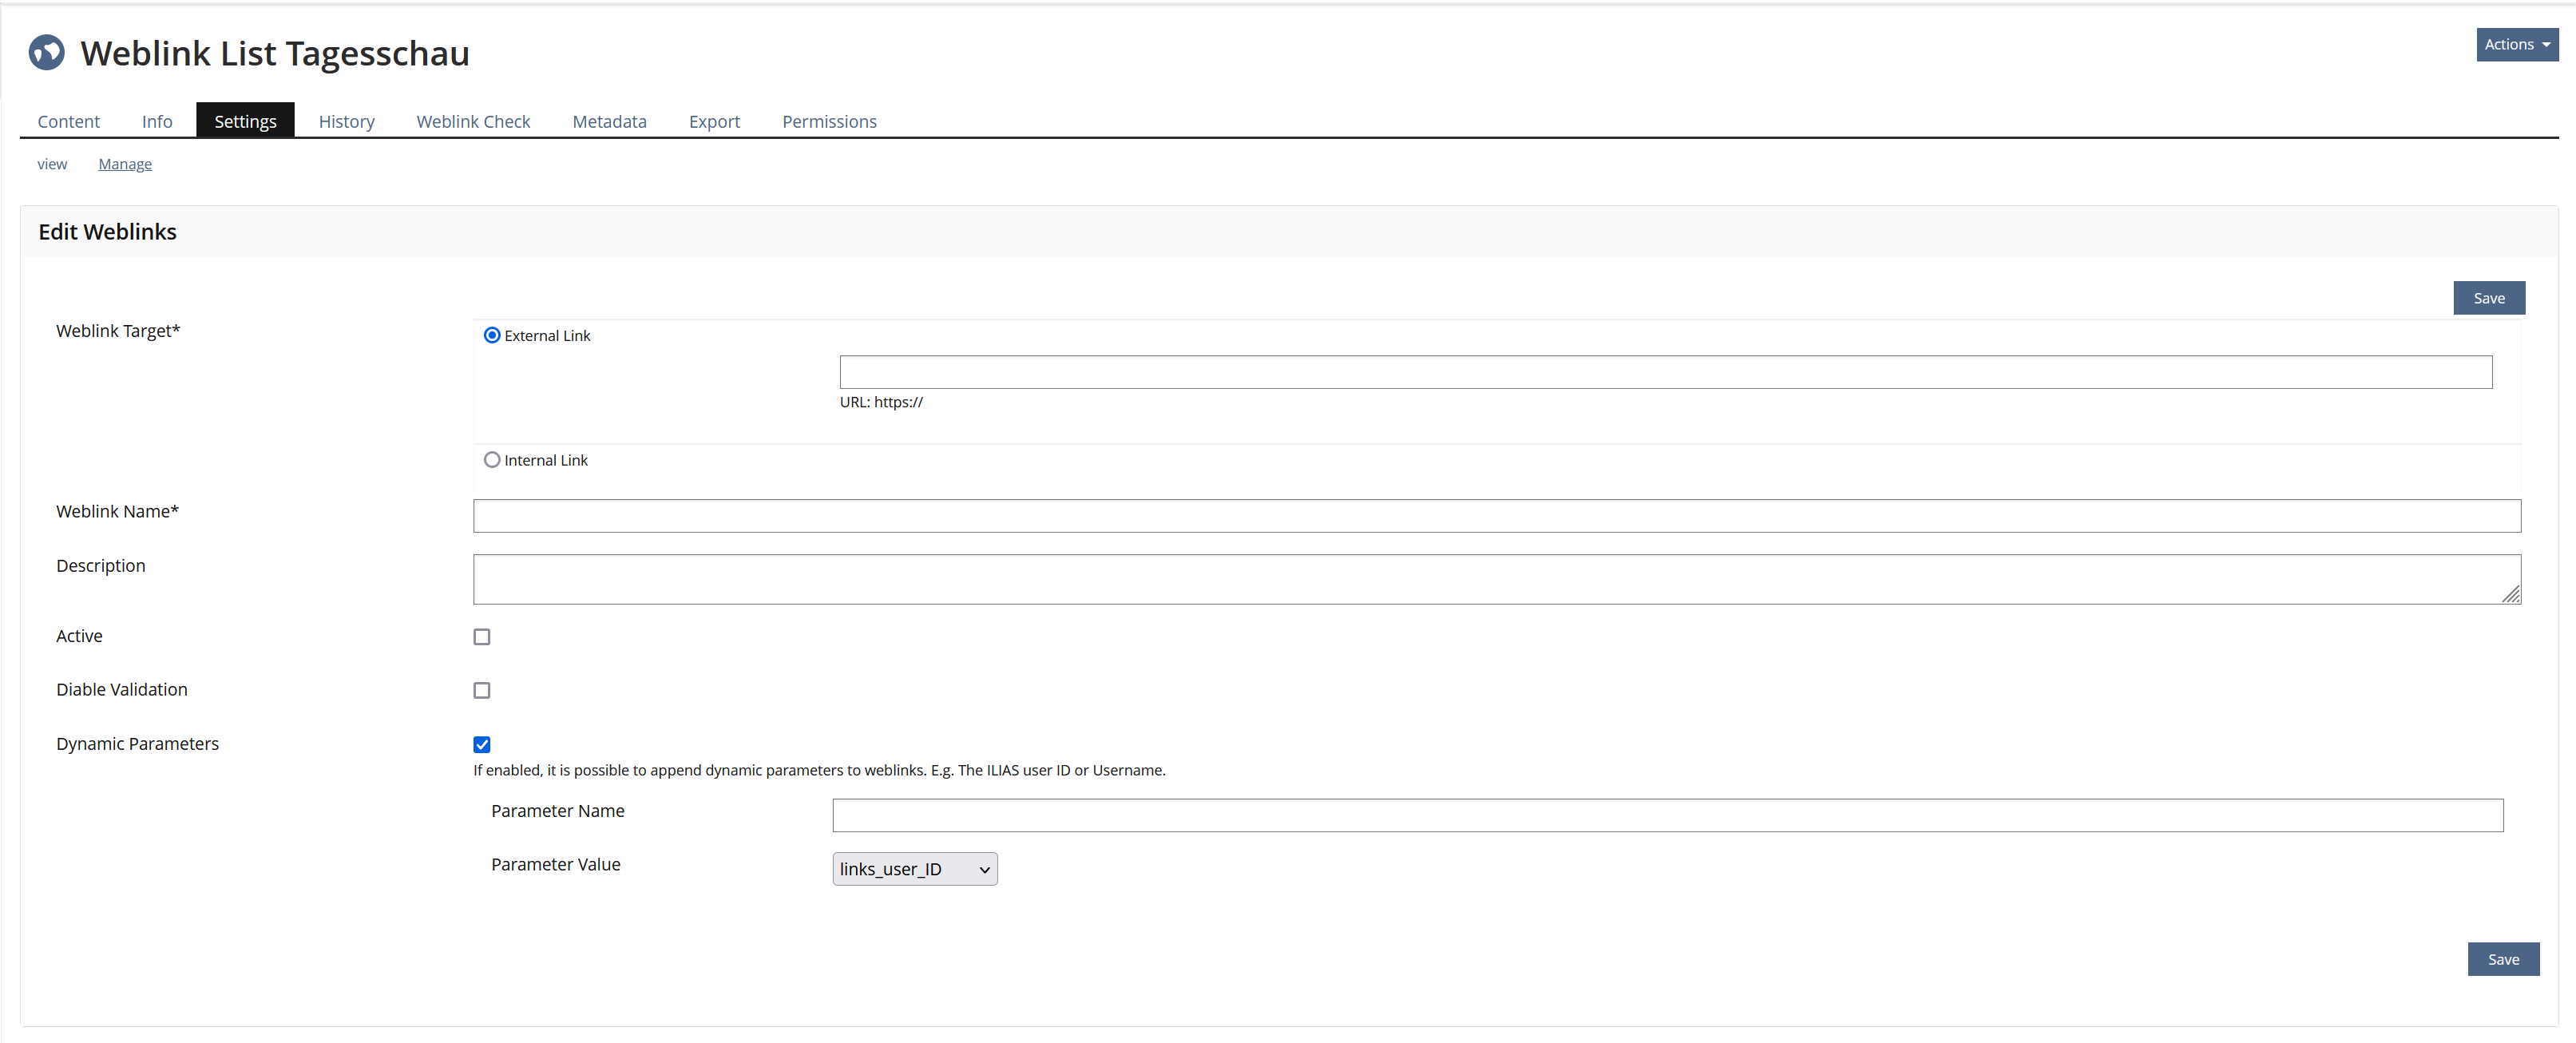Open the Actions dropdown menu
Image resolution: width=2576 pixels, height=1043 pixels.
coord(2515,44)
